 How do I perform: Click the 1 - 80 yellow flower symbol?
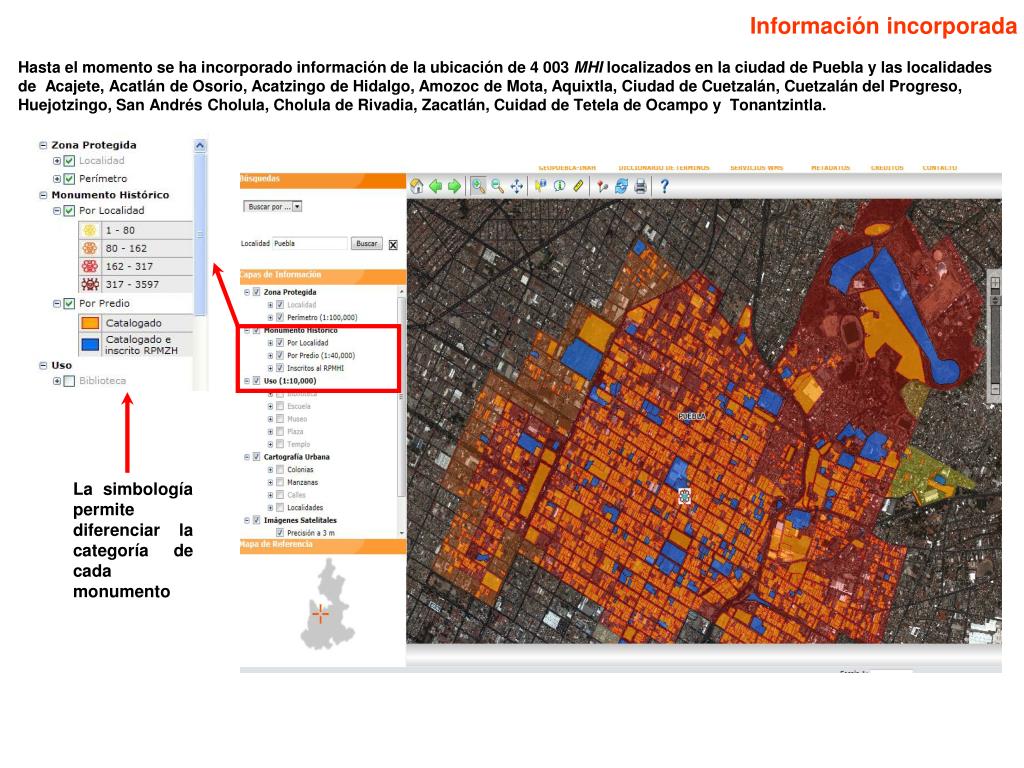[x=89, y=230]
